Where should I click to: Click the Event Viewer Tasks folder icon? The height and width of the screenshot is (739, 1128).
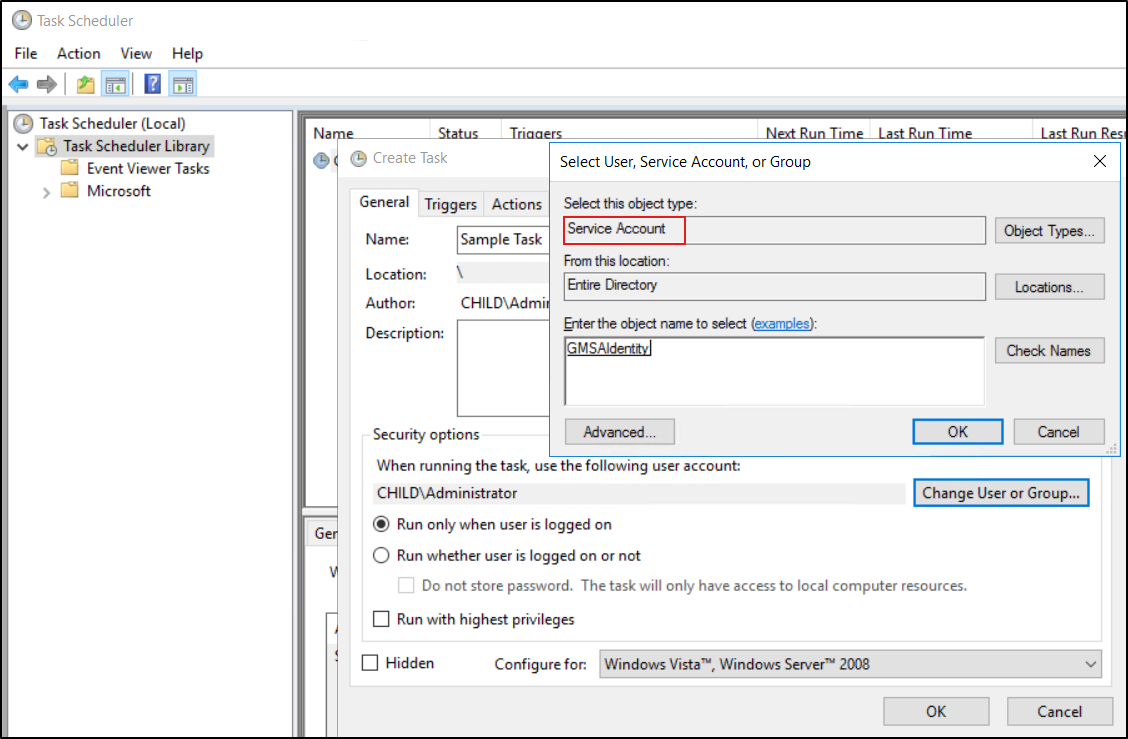click(x=70, y=168)
